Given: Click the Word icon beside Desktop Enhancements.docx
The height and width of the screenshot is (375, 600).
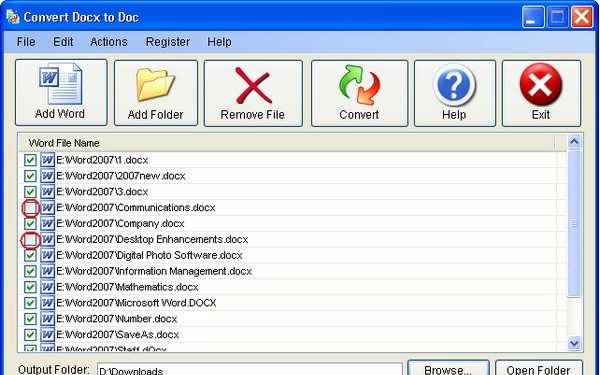Looking at the screenshot, I should pos(47,239).
